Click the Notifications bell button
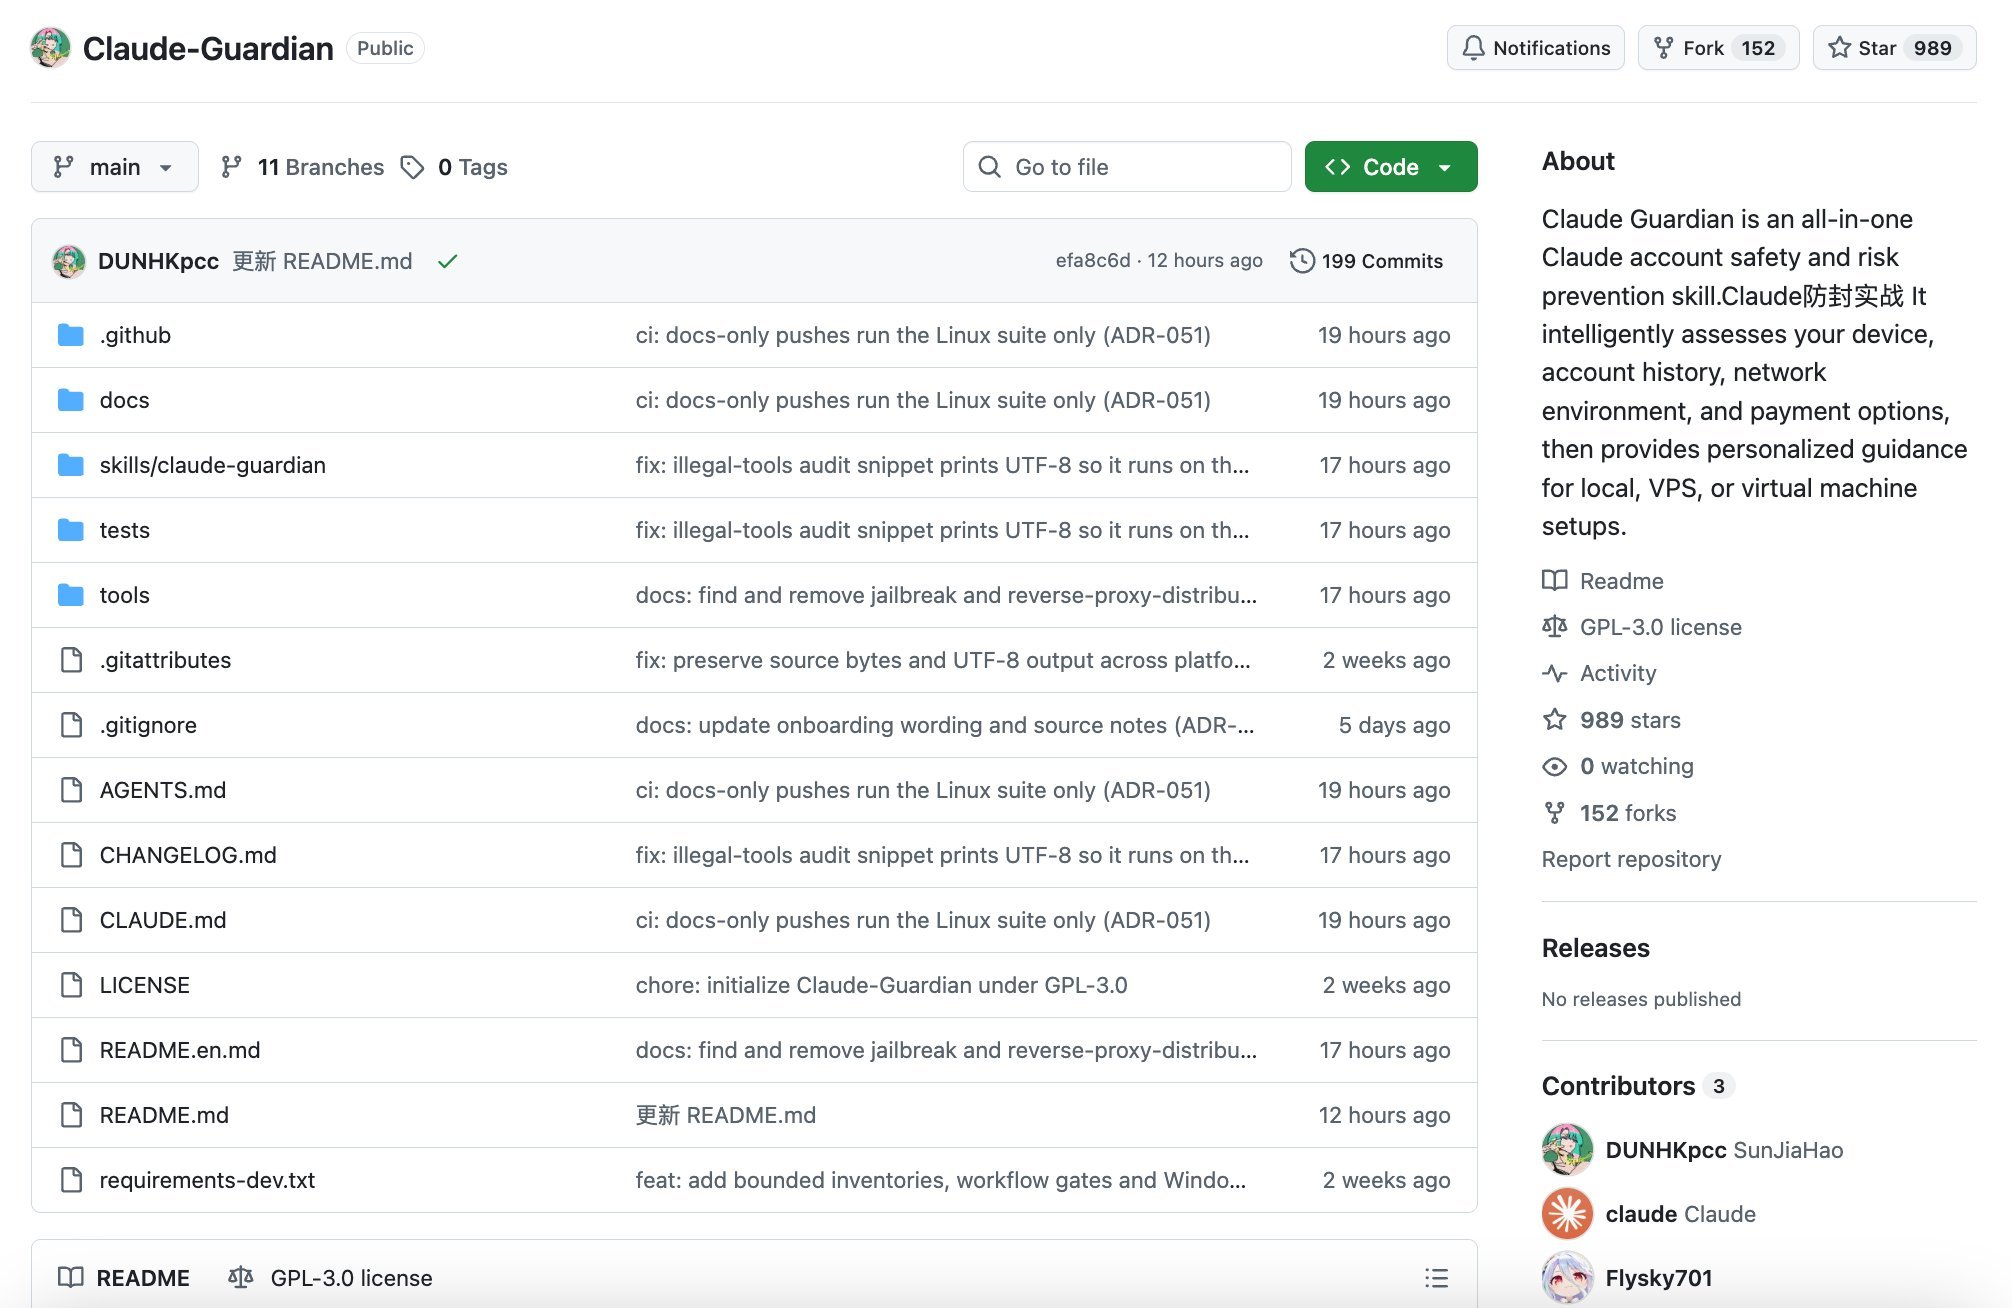 click(1535, 48)
